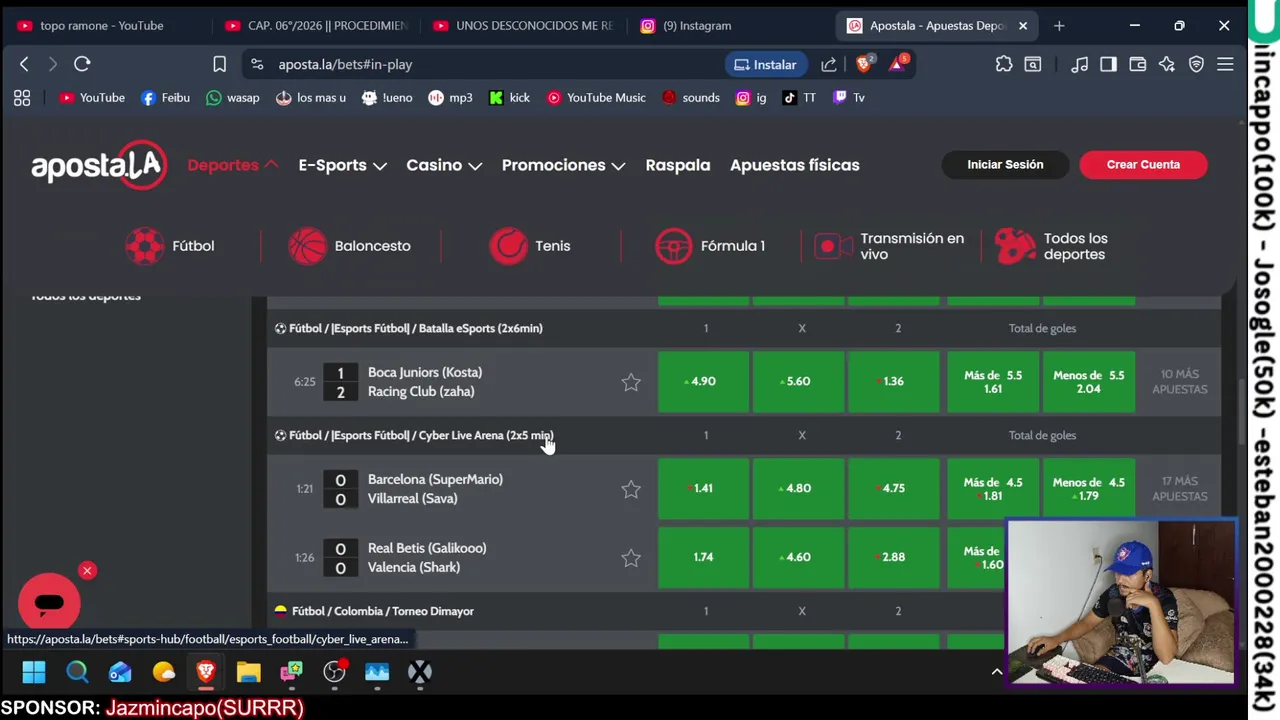Go back in browser history
This screenshot has width=1280, height=720.
click(24, 64)
